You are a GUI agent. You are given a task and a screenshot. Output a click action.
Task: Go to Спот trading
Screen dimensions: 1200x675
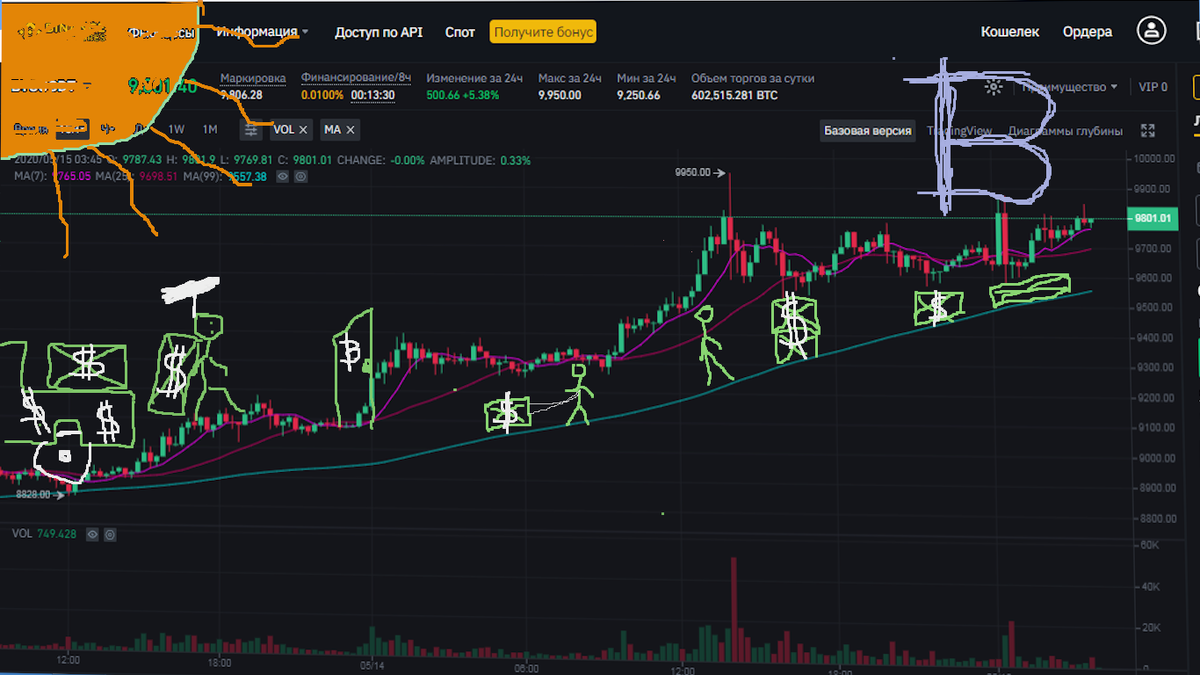tap(460, 32)
